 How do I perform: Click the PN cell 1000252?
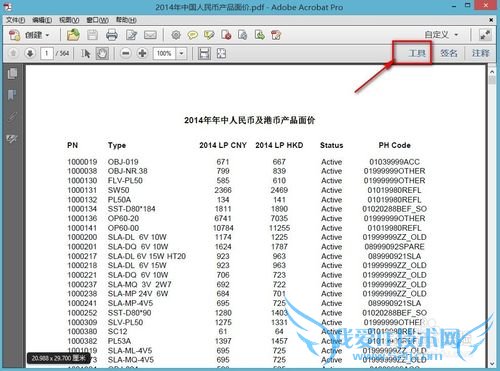(x=82, y=313)
